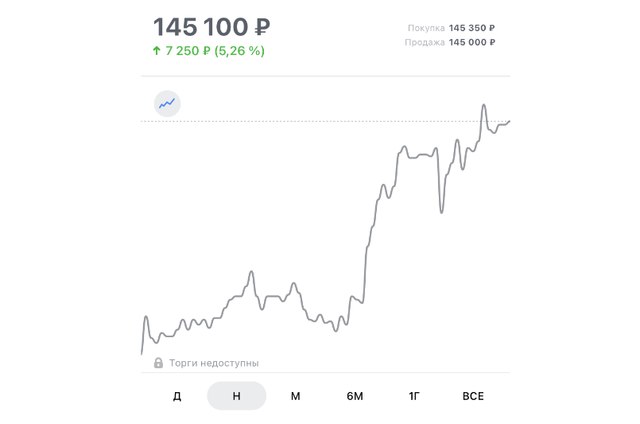
Task: Click the sell price 145 000 ₽
Action: pos(472,42)
